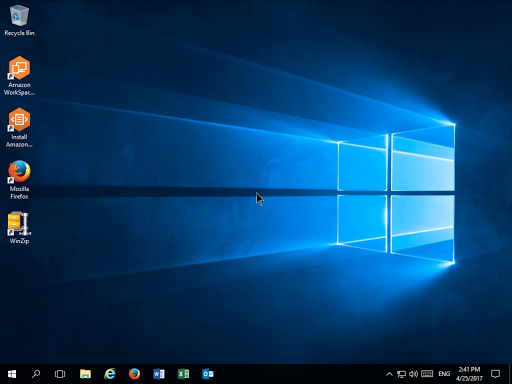512x384 pixels.
Task: Select the WinZip desktop shortcut
Action: 19,228
